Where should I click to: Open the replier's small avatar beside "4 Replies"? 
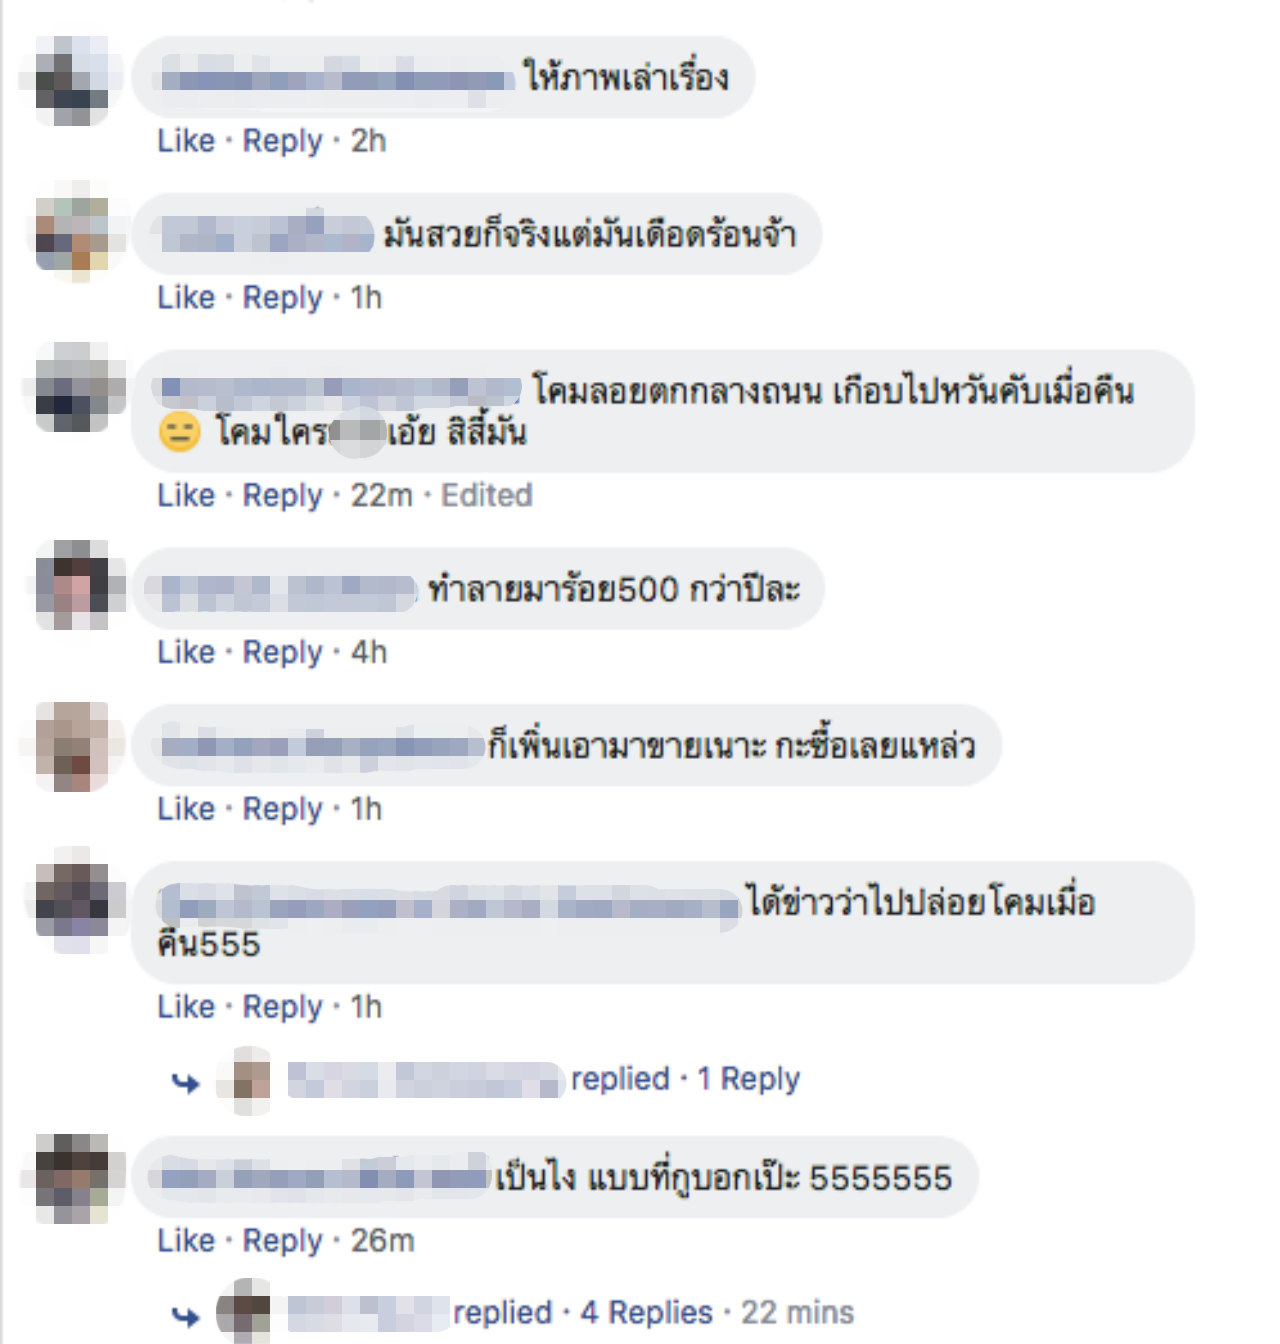[245, 1311]
